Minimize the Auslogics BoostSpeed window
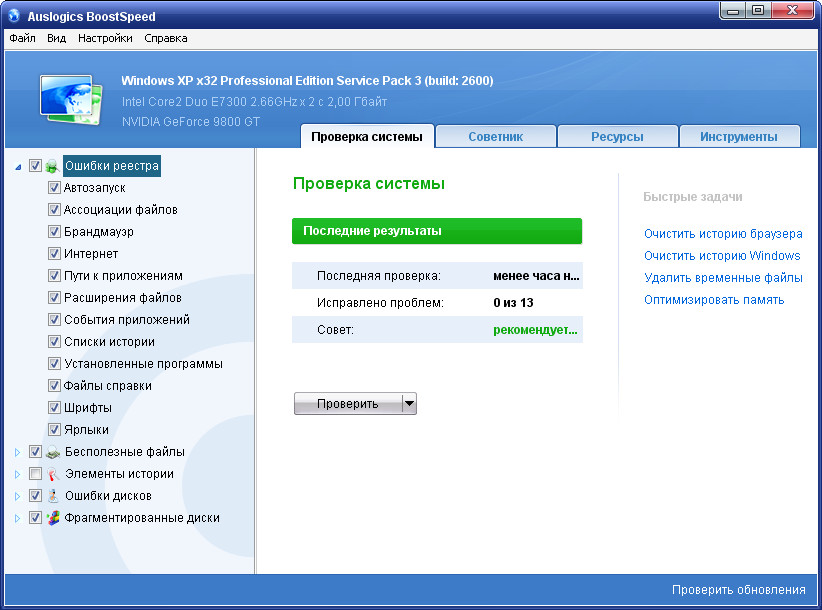The image size is (822, 610). pyautogui.click(x=733, y=10)
